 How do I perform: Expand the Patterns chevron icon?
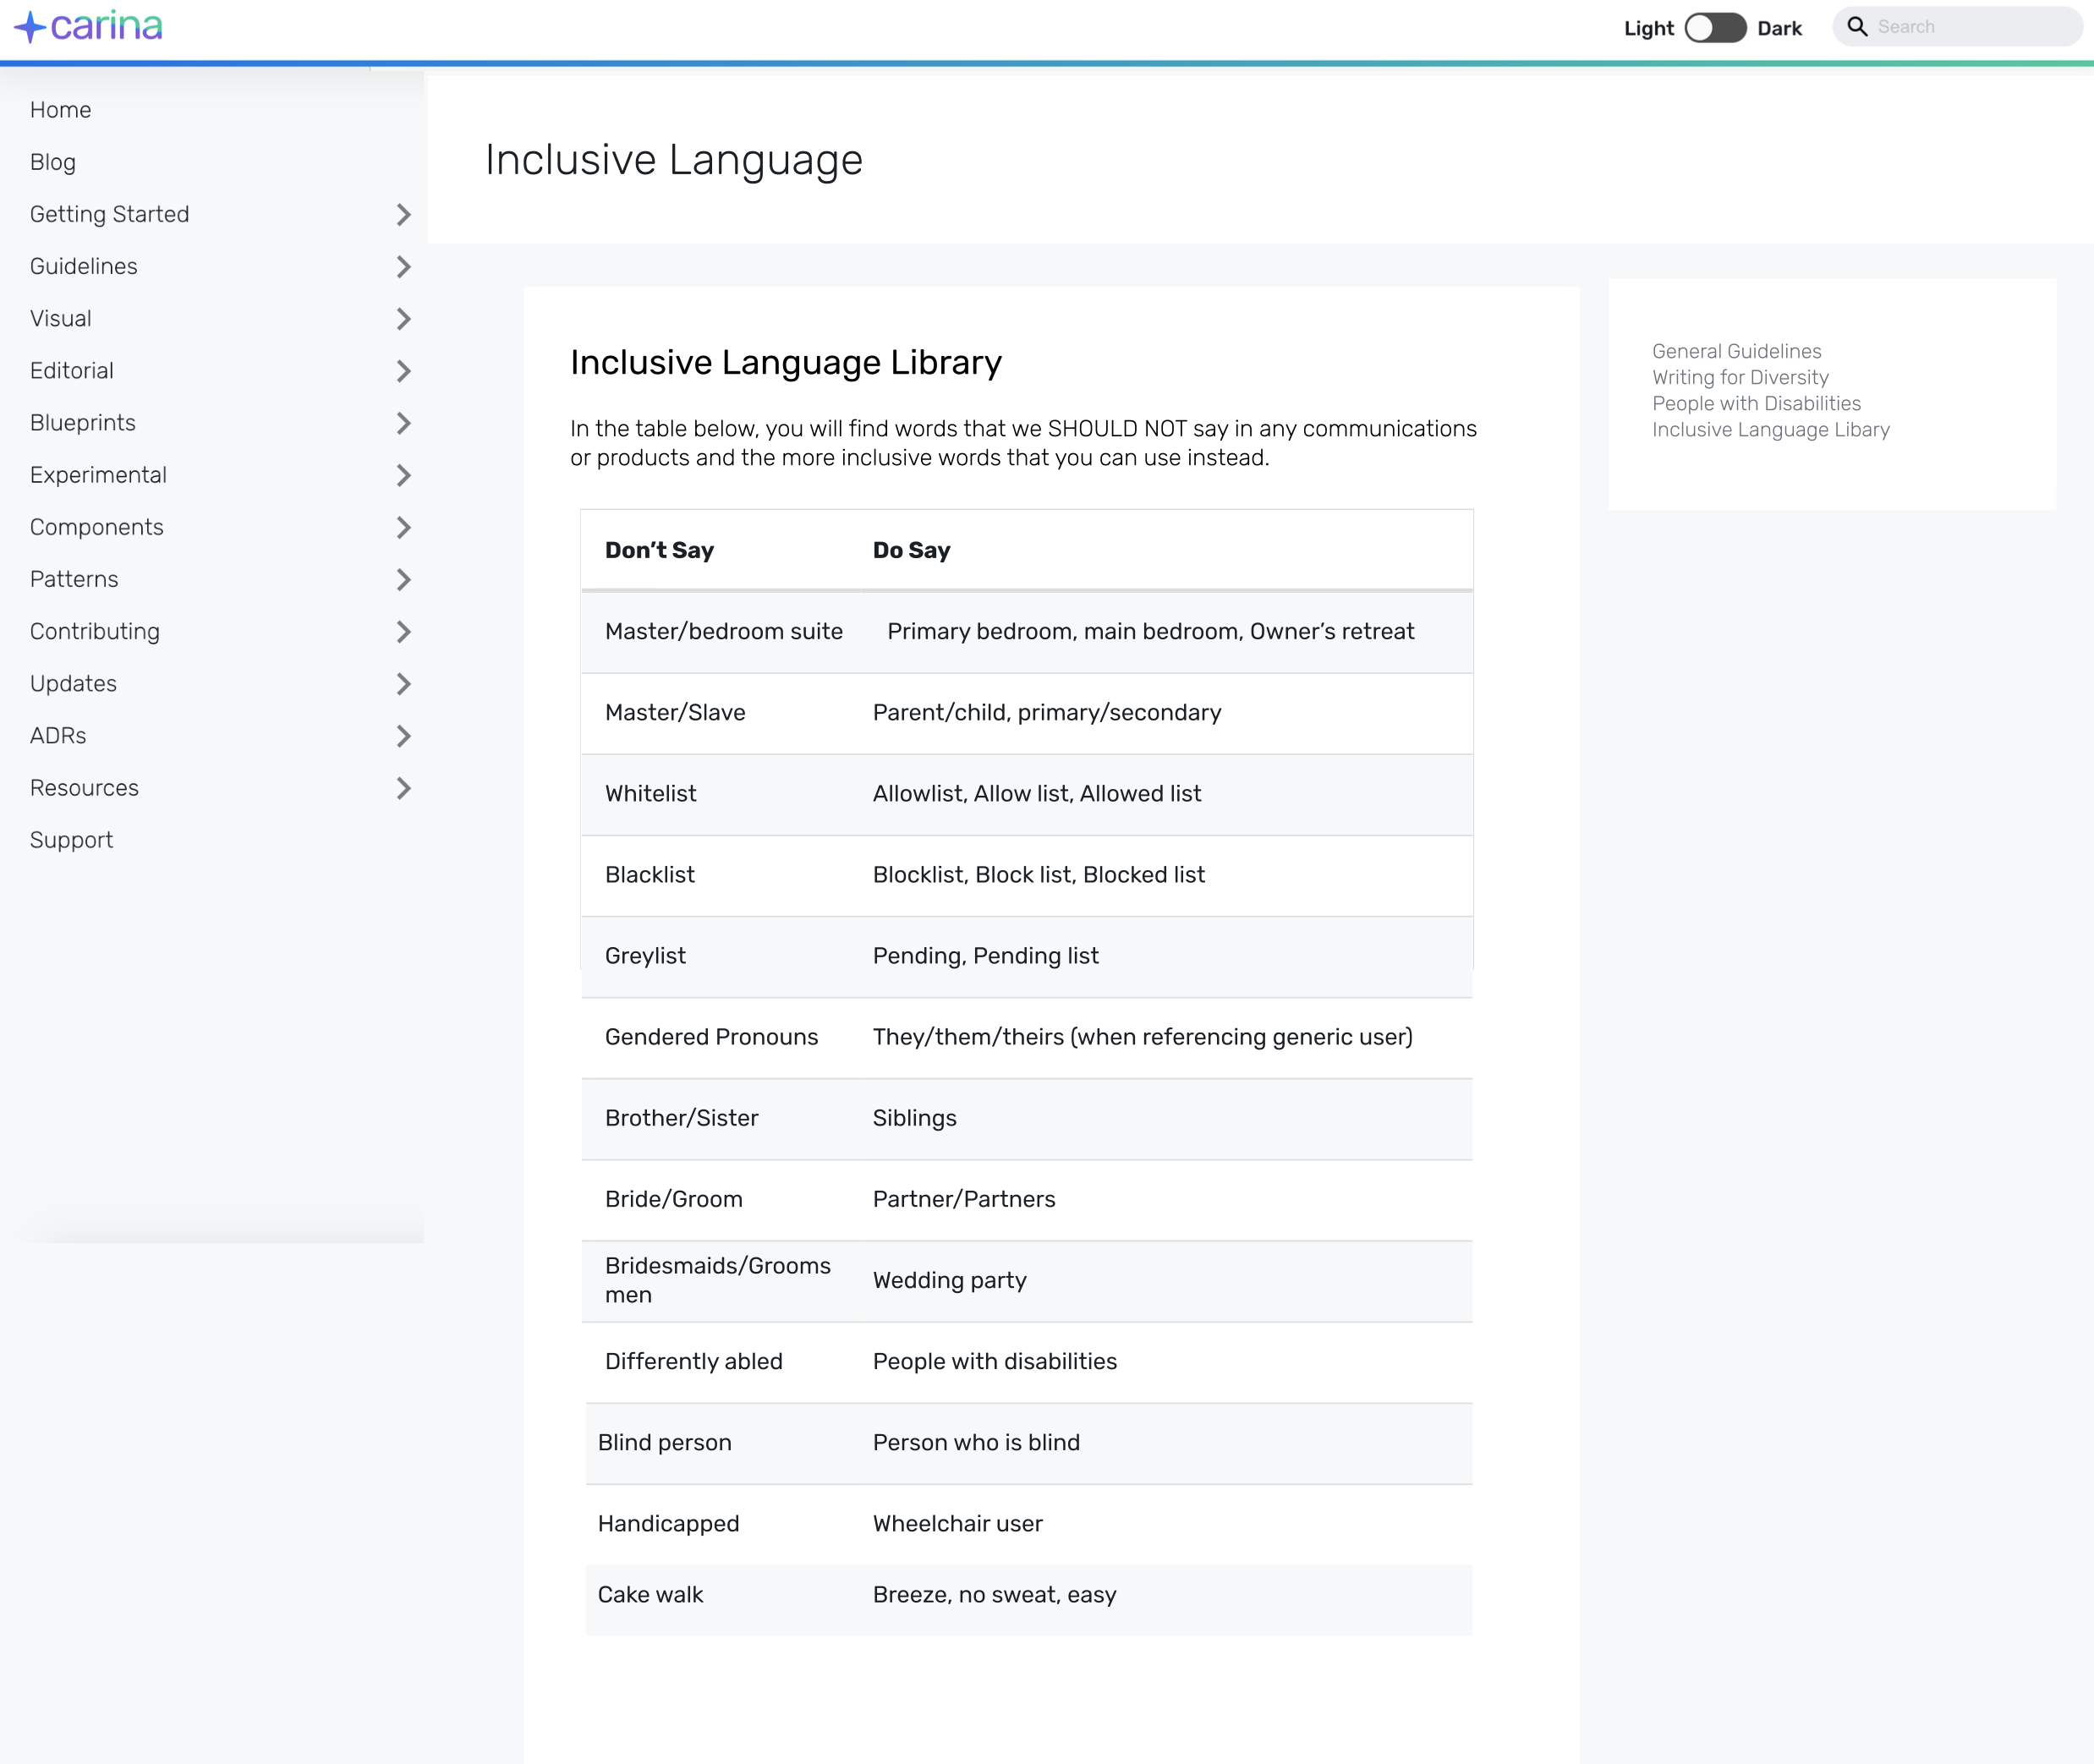pyautogui.click(x=403, y=580)
